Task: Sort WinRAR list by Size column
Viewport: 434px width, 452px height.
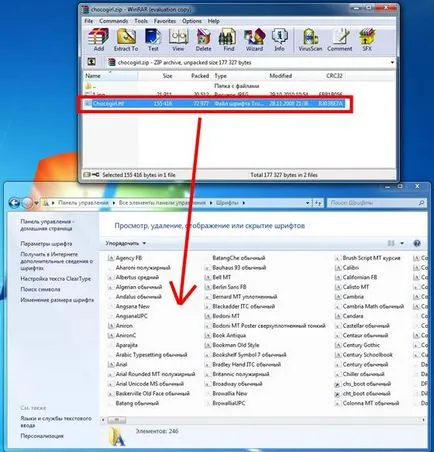Action: pyautogui.click(x=167, y=76)
